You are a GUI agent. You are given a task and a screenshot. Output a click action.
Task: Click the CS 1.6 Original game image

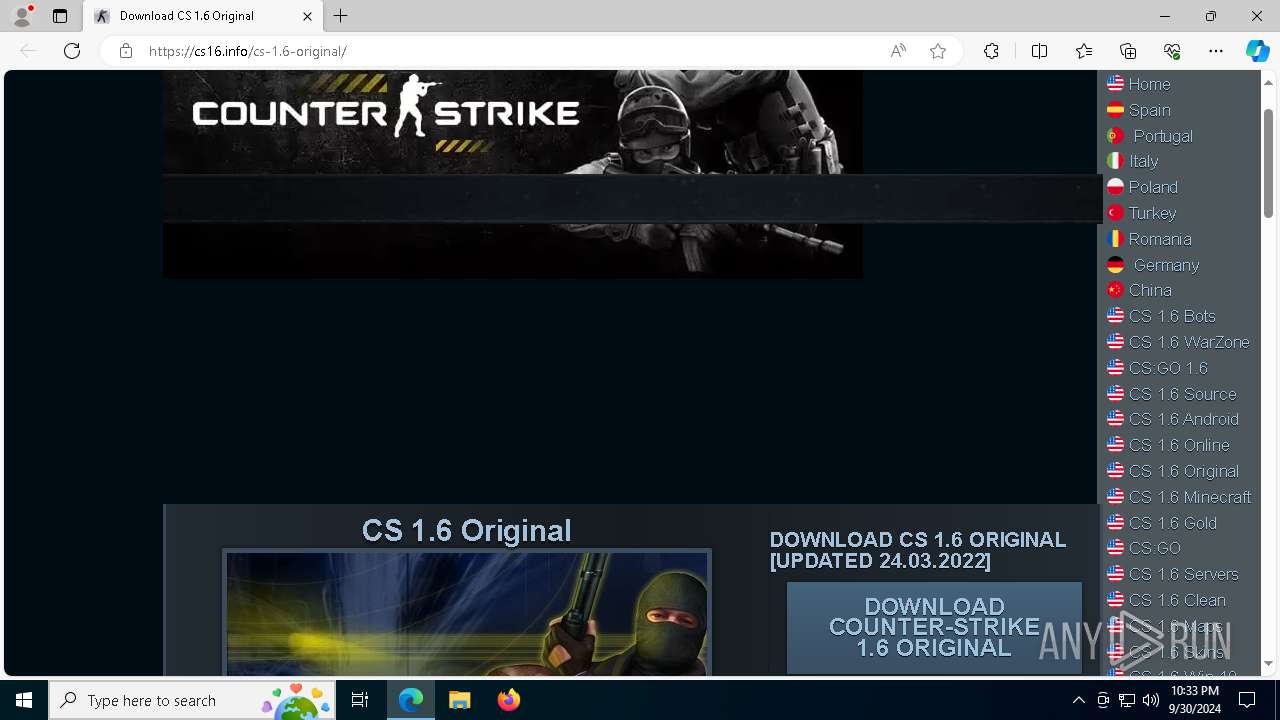pos(467,612)
